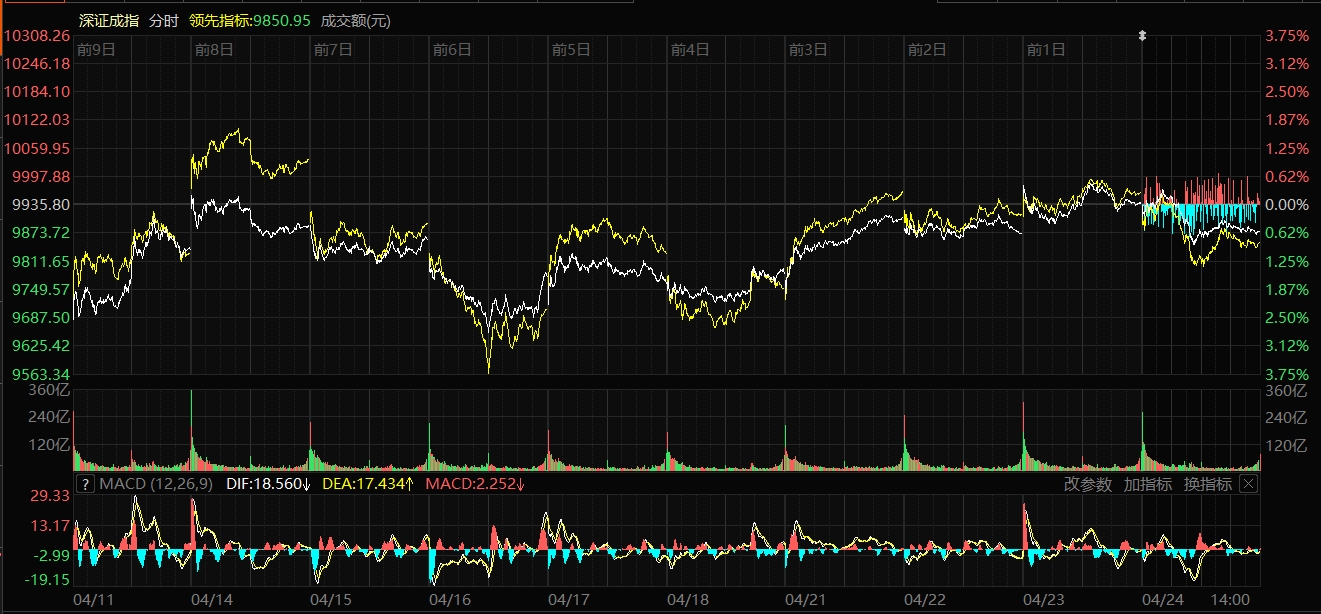This screenshot has height=614, width=1321.
Task: Click the 9749.57 price axis label
Action: (x=40, y=289)
